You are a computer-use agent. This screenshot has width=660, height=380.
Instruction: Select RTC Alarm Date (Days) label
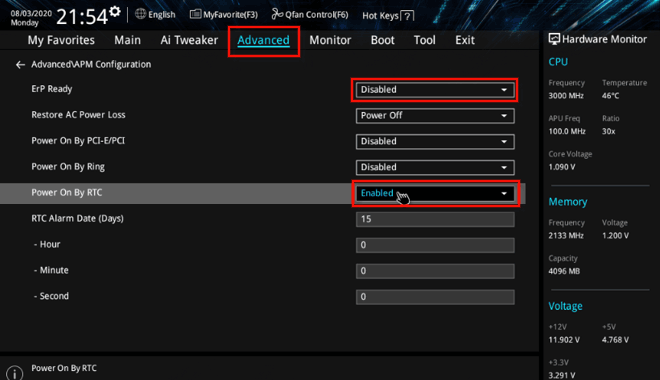click(x=77, y=218)
